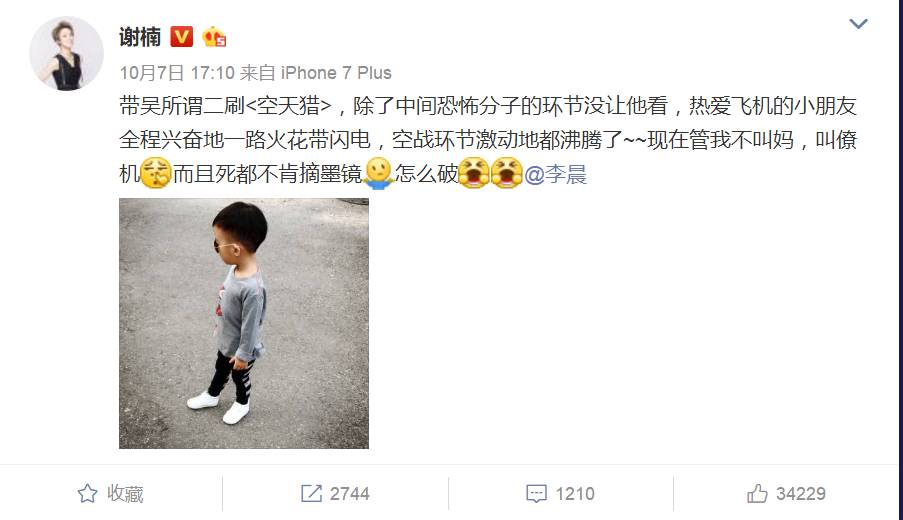The height and width of the screenshot is (520, 903).
Task: Open 谢楠's profile avatar picture
Action: [67, 54]
